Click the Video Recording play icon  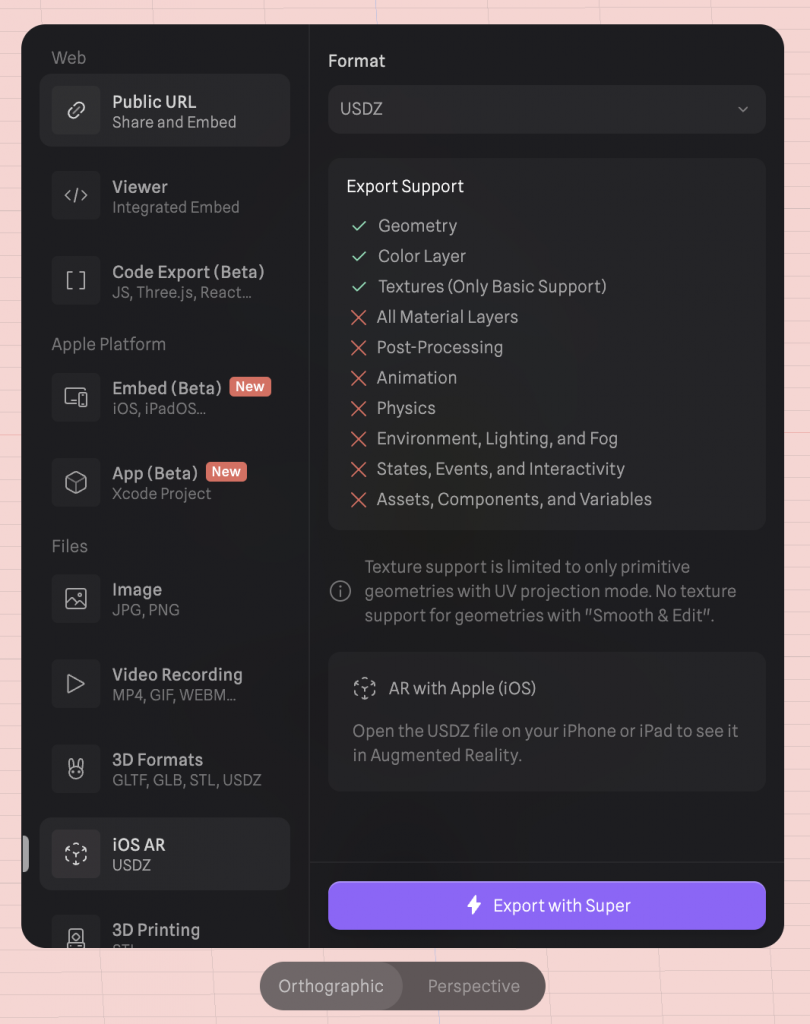[76, 684]
